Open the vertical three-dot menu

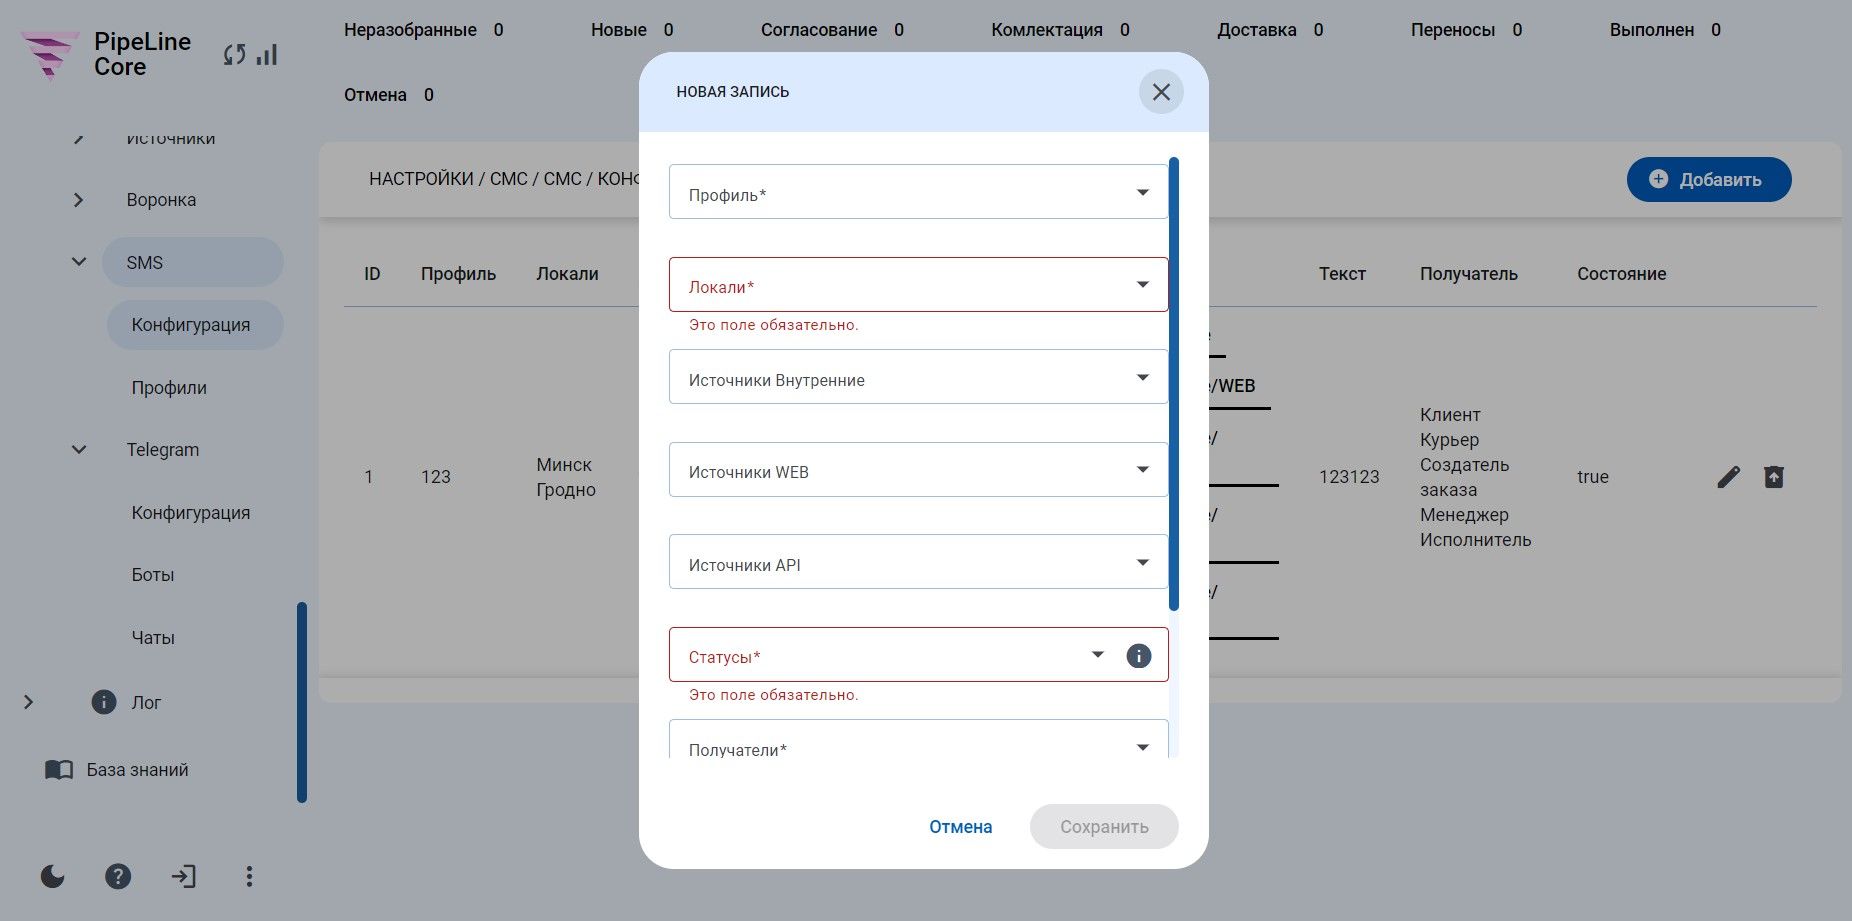pos(249,877)
